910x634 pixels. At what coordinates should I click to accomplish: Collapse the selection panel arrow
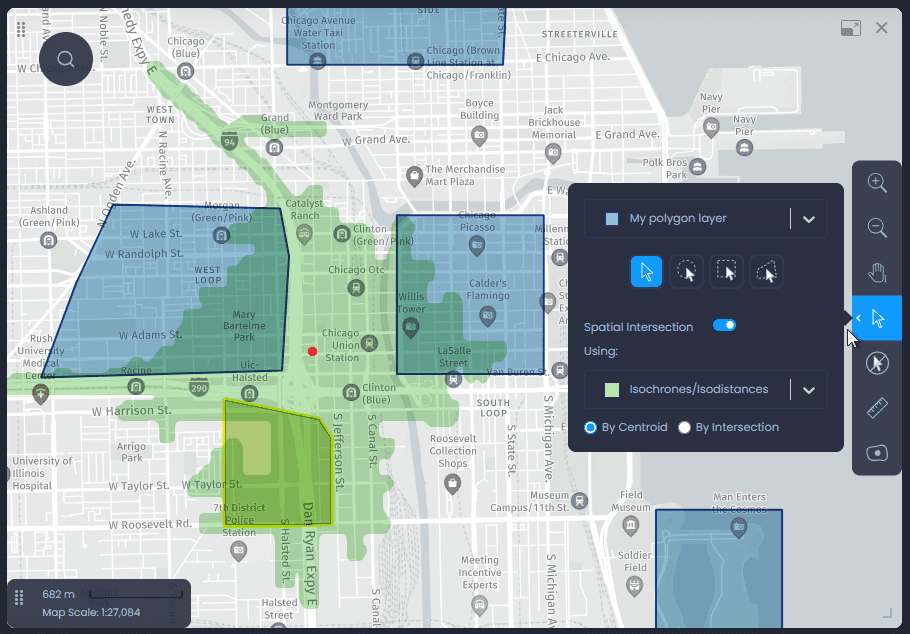(858, 318)
